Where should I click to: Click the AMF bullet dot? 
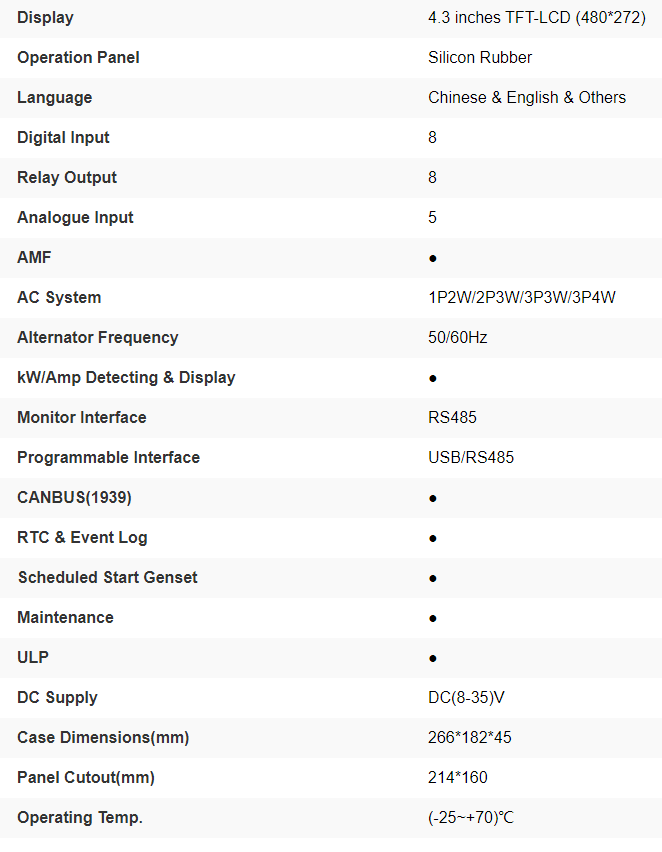tap(433, 258)
